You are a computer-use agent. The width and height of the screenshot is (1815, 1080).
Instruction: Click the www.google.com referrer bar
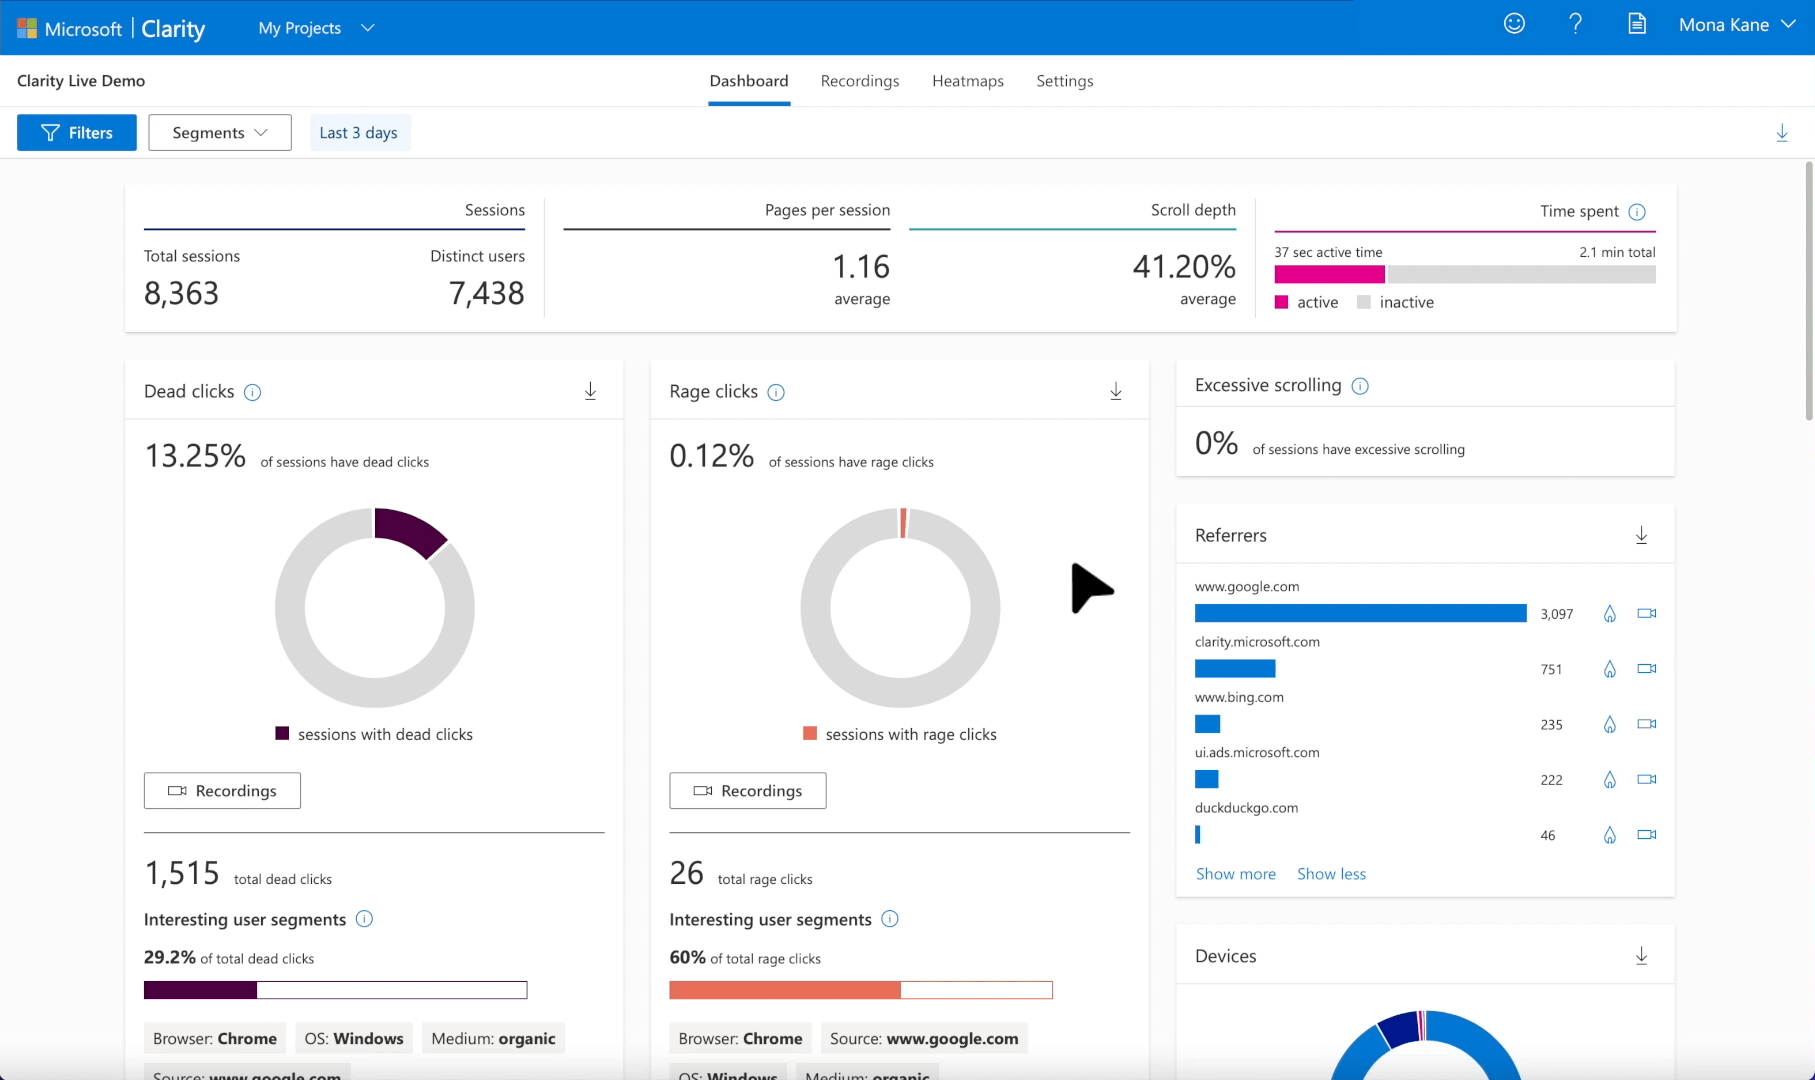click(x=1360, y=613)
